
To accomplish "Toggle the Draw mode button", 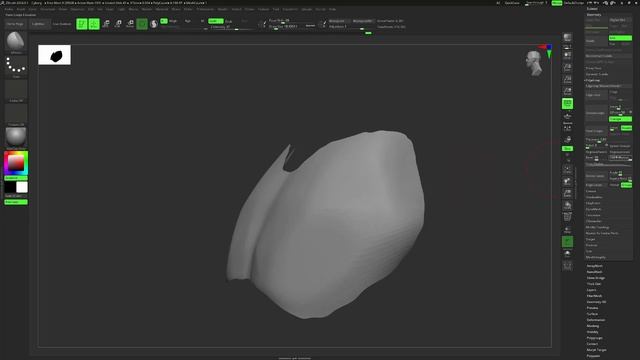I will 94,24.
